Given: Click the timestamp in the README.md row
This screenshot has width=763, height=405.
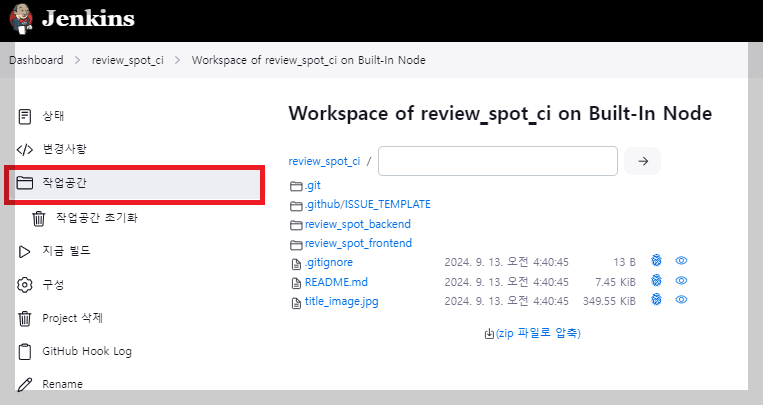Looking at the screenshot, I should pos(506,282).
